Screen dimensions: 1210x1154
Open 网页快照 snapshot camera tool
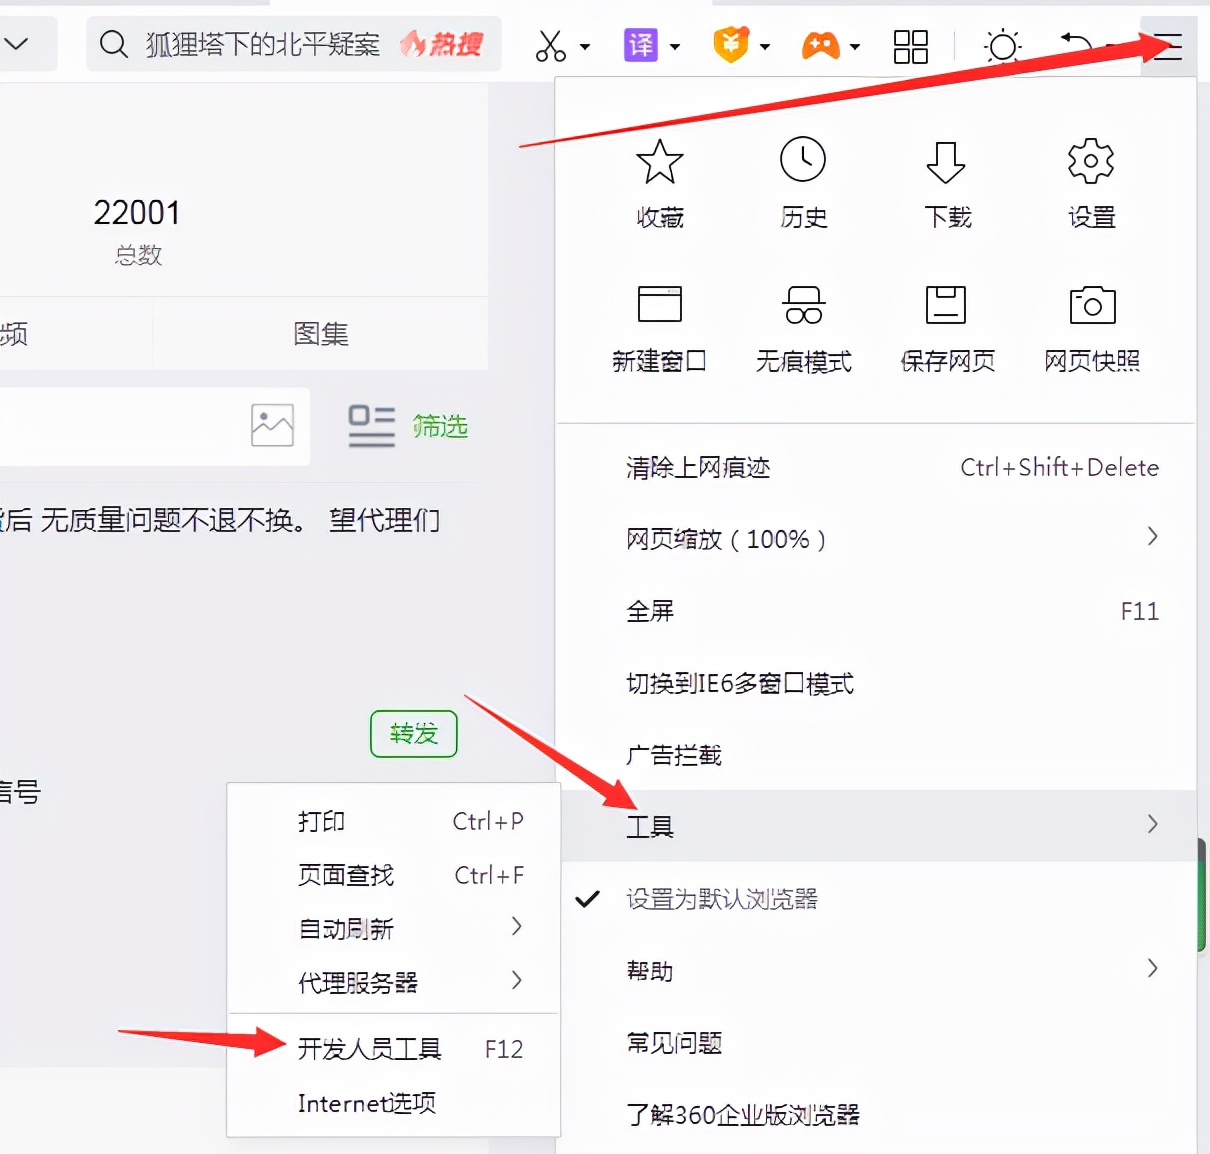(x=1090, y=327)
